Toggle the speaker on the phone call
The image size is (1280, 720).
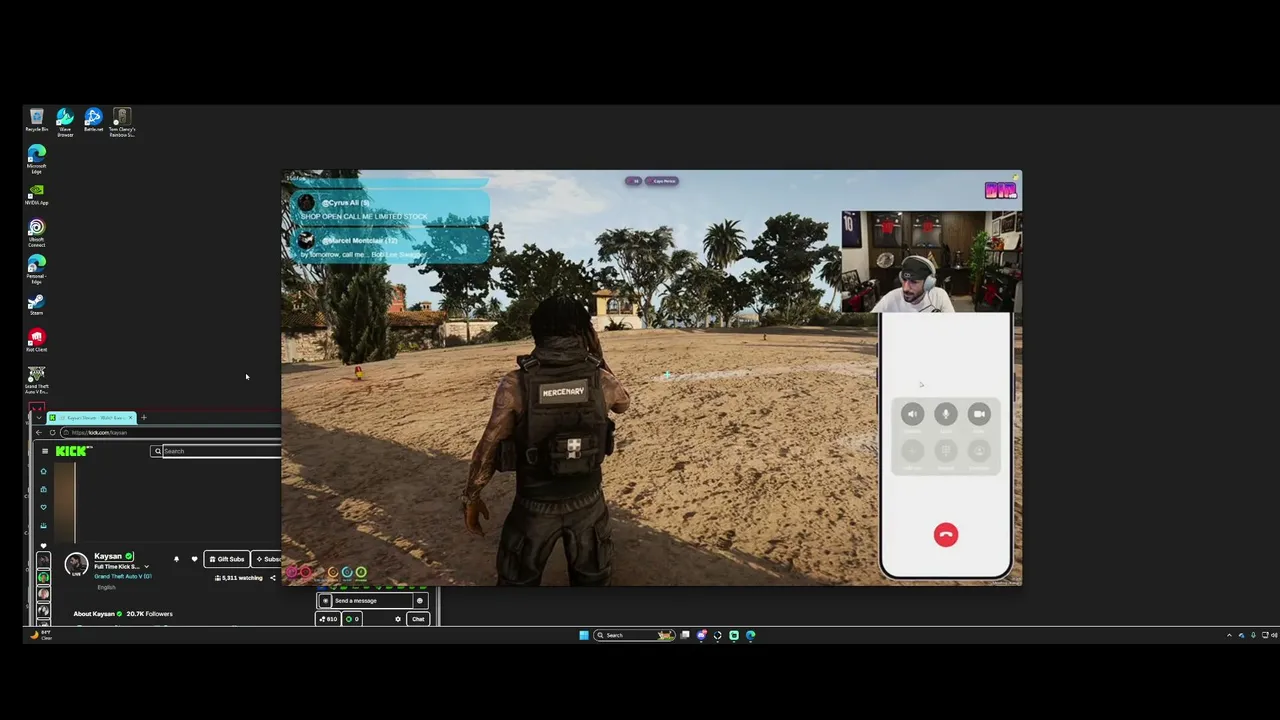coord(912,414)
